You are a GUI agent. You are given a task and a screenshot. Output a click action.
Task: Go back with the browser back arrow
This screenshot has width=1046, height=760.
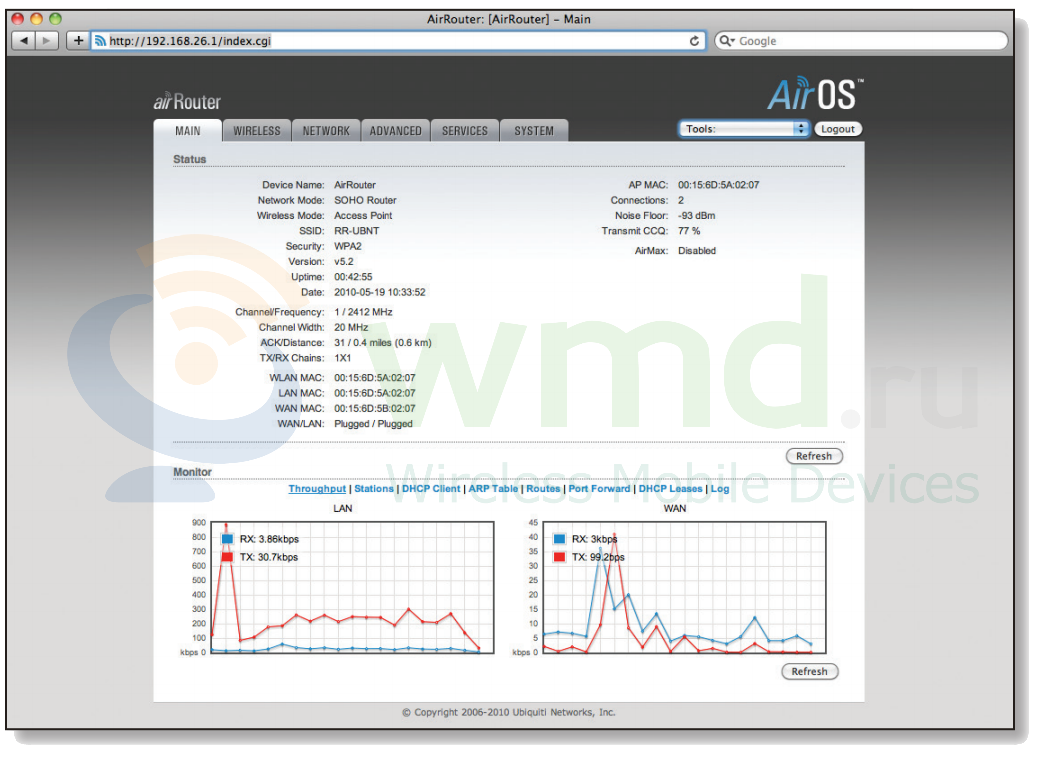tap(24, 41)
